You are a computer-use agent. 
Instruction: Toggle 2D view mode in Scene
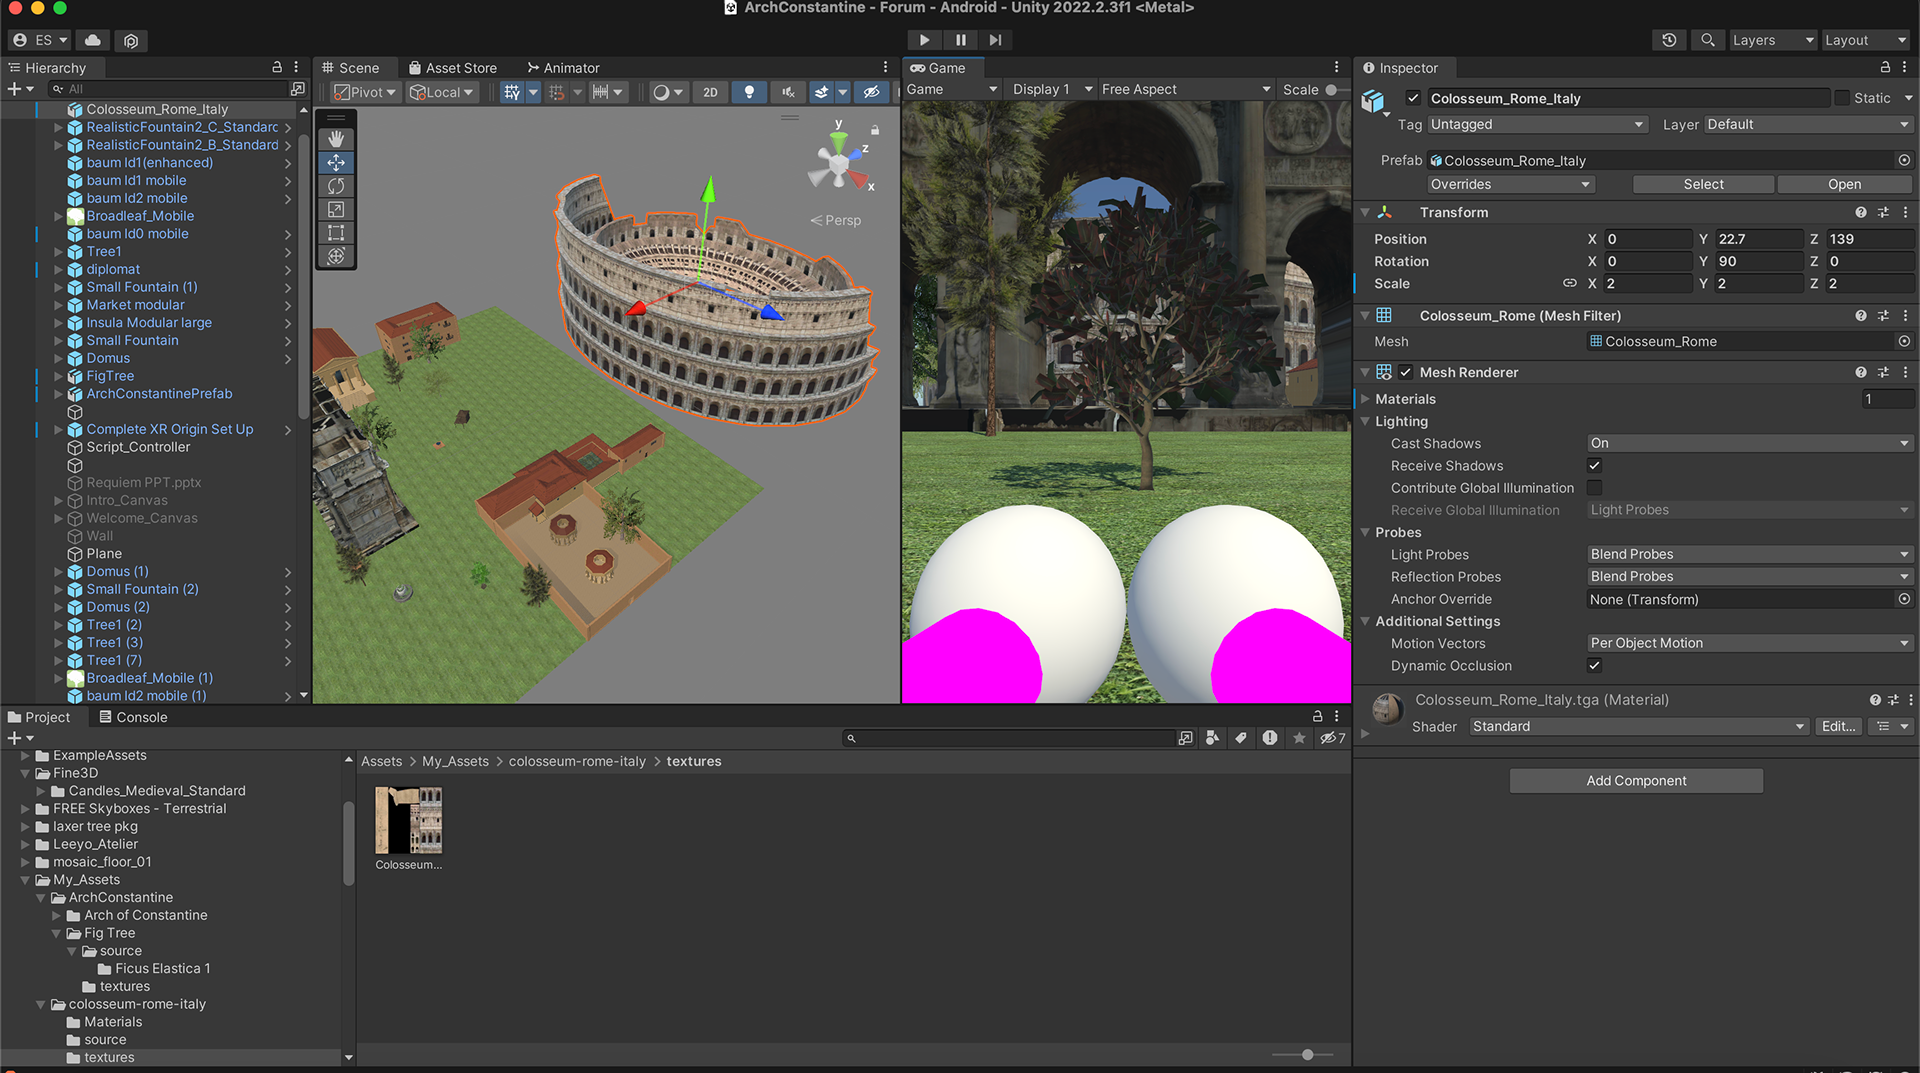pyautogui.click(x=710, y=92)
